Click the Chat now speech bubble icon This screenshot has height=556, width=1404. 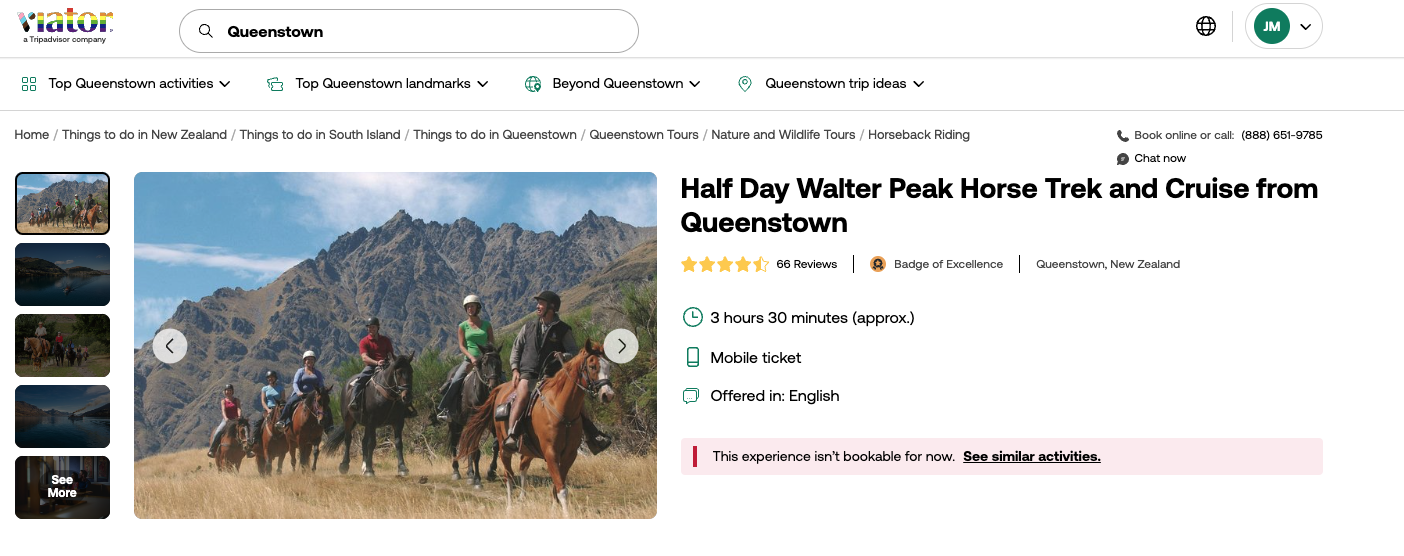(x=1123, y=159)
